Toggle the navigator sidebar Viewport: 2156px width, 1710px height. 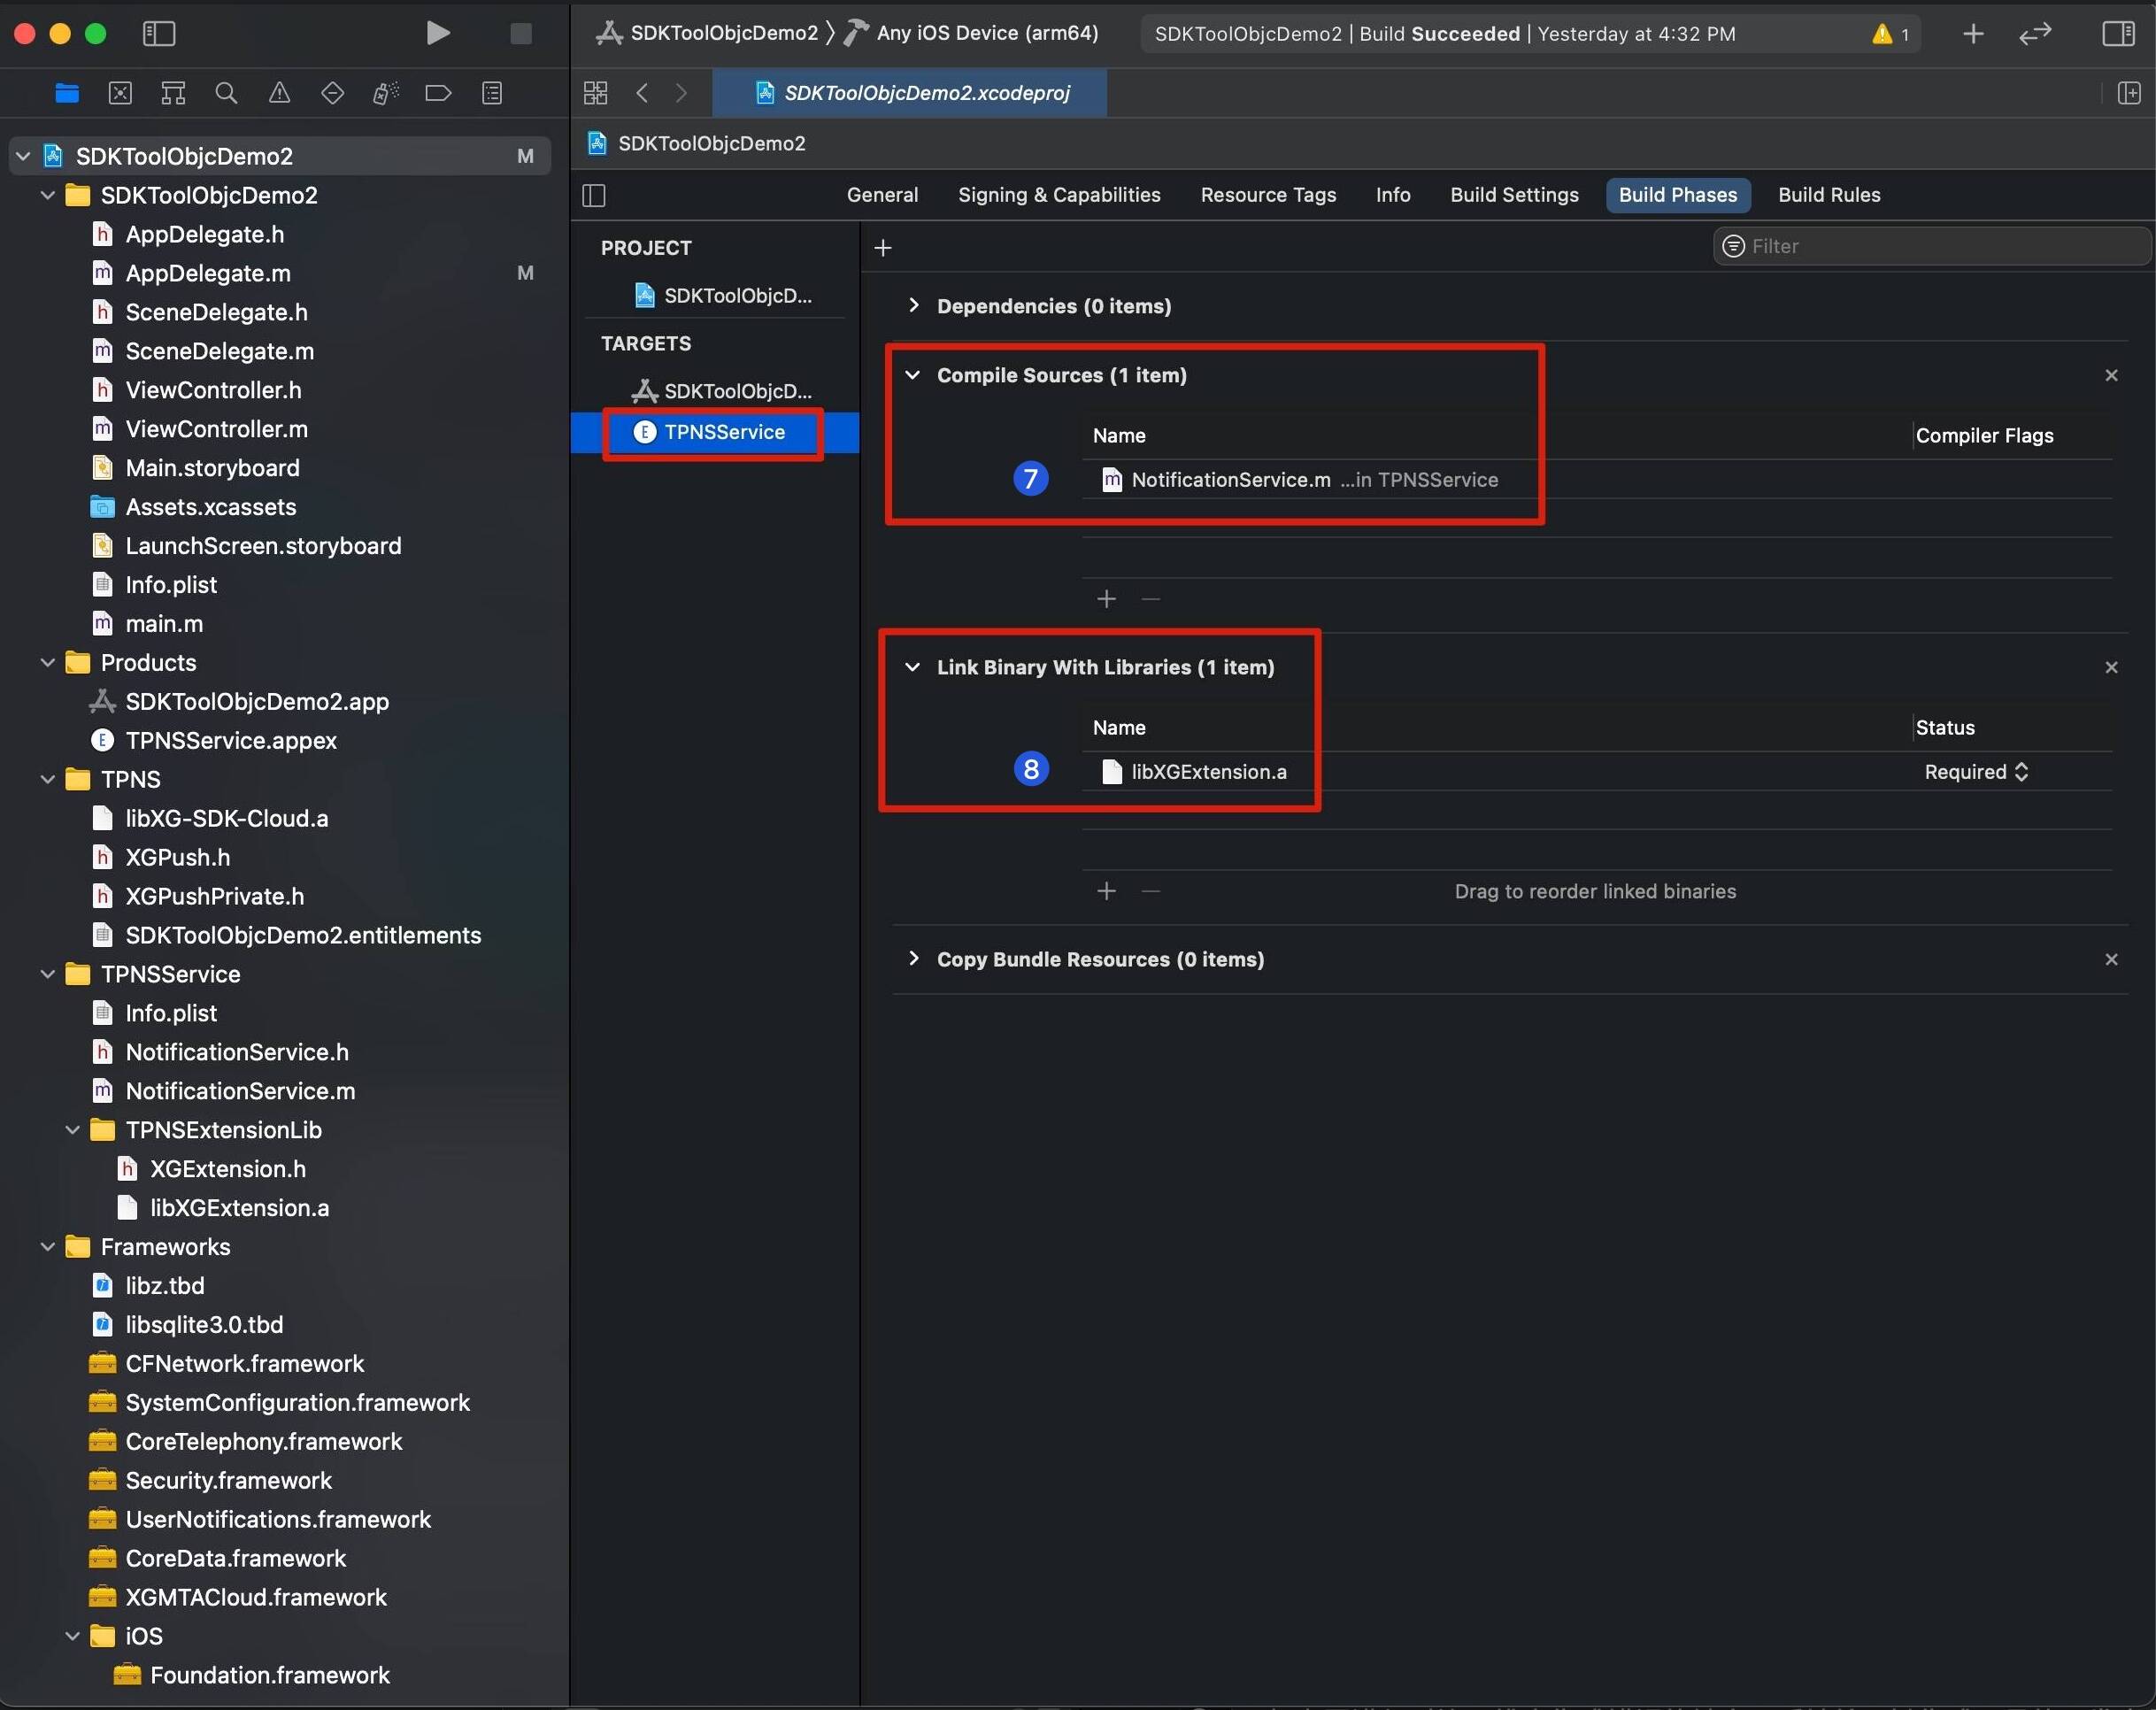[159, 33]
